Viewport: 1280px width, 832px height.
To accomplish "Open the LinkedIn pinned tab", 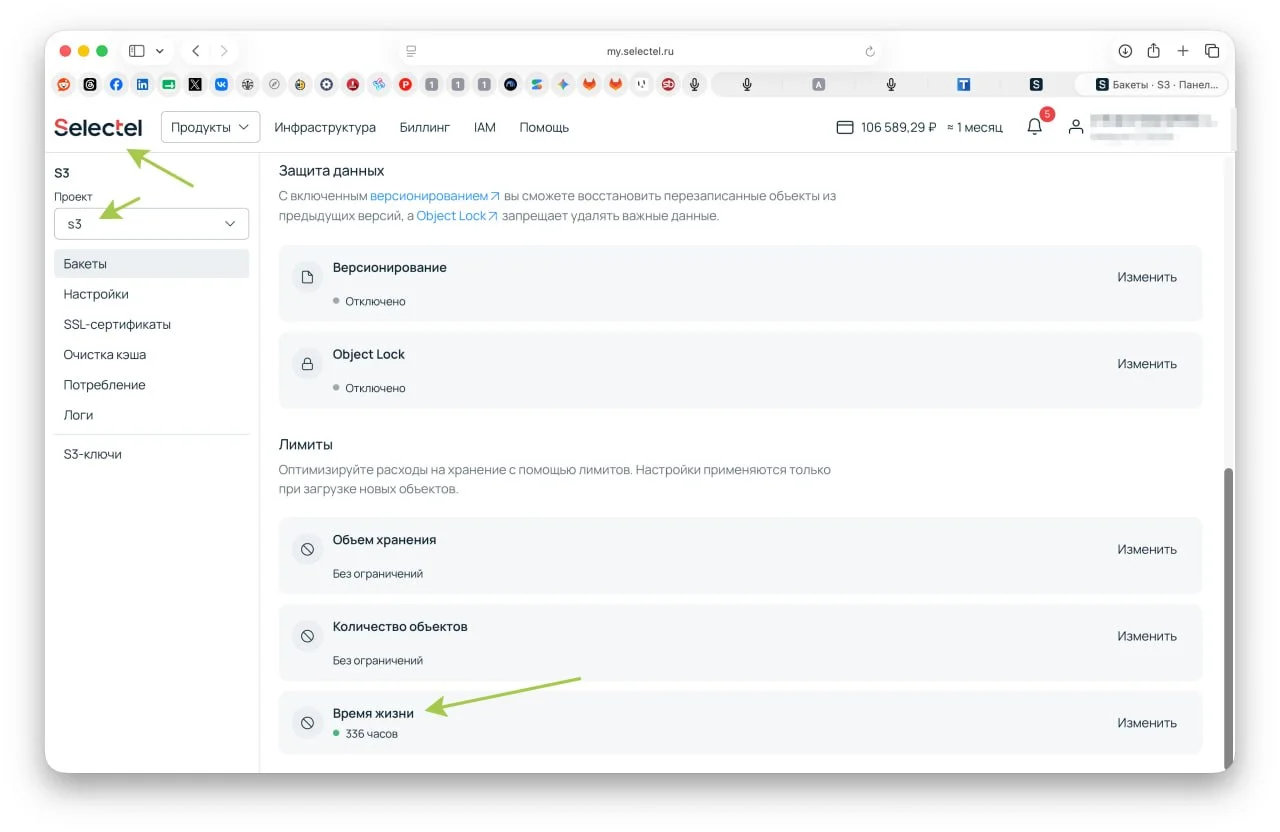I will 142,85.
